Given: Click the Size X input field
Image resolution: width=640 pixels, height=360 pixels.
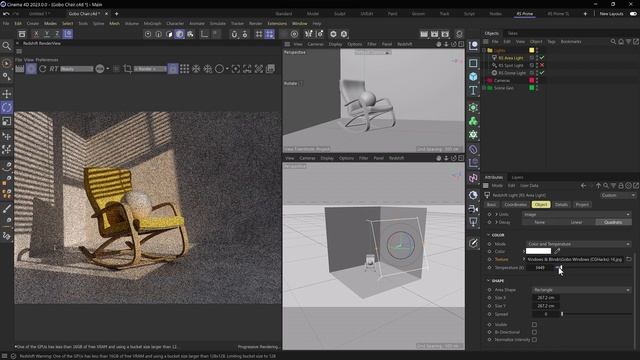Looking at the screenshot, I should click(546, 298).
